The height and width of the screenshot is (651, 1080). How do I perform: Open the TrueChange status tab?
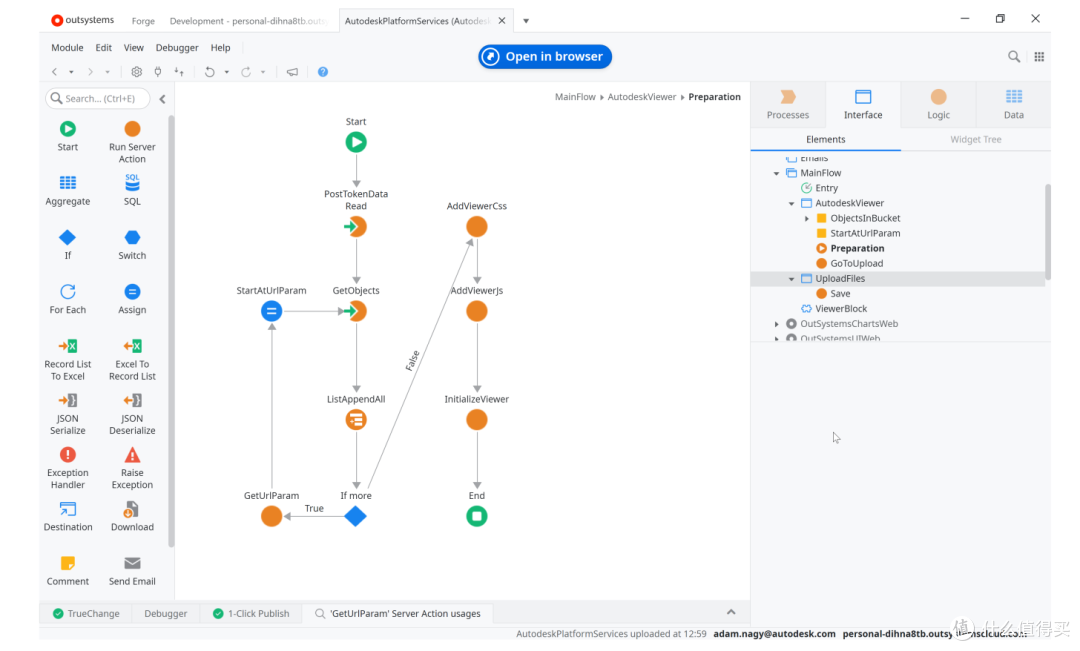click(87, 613)
